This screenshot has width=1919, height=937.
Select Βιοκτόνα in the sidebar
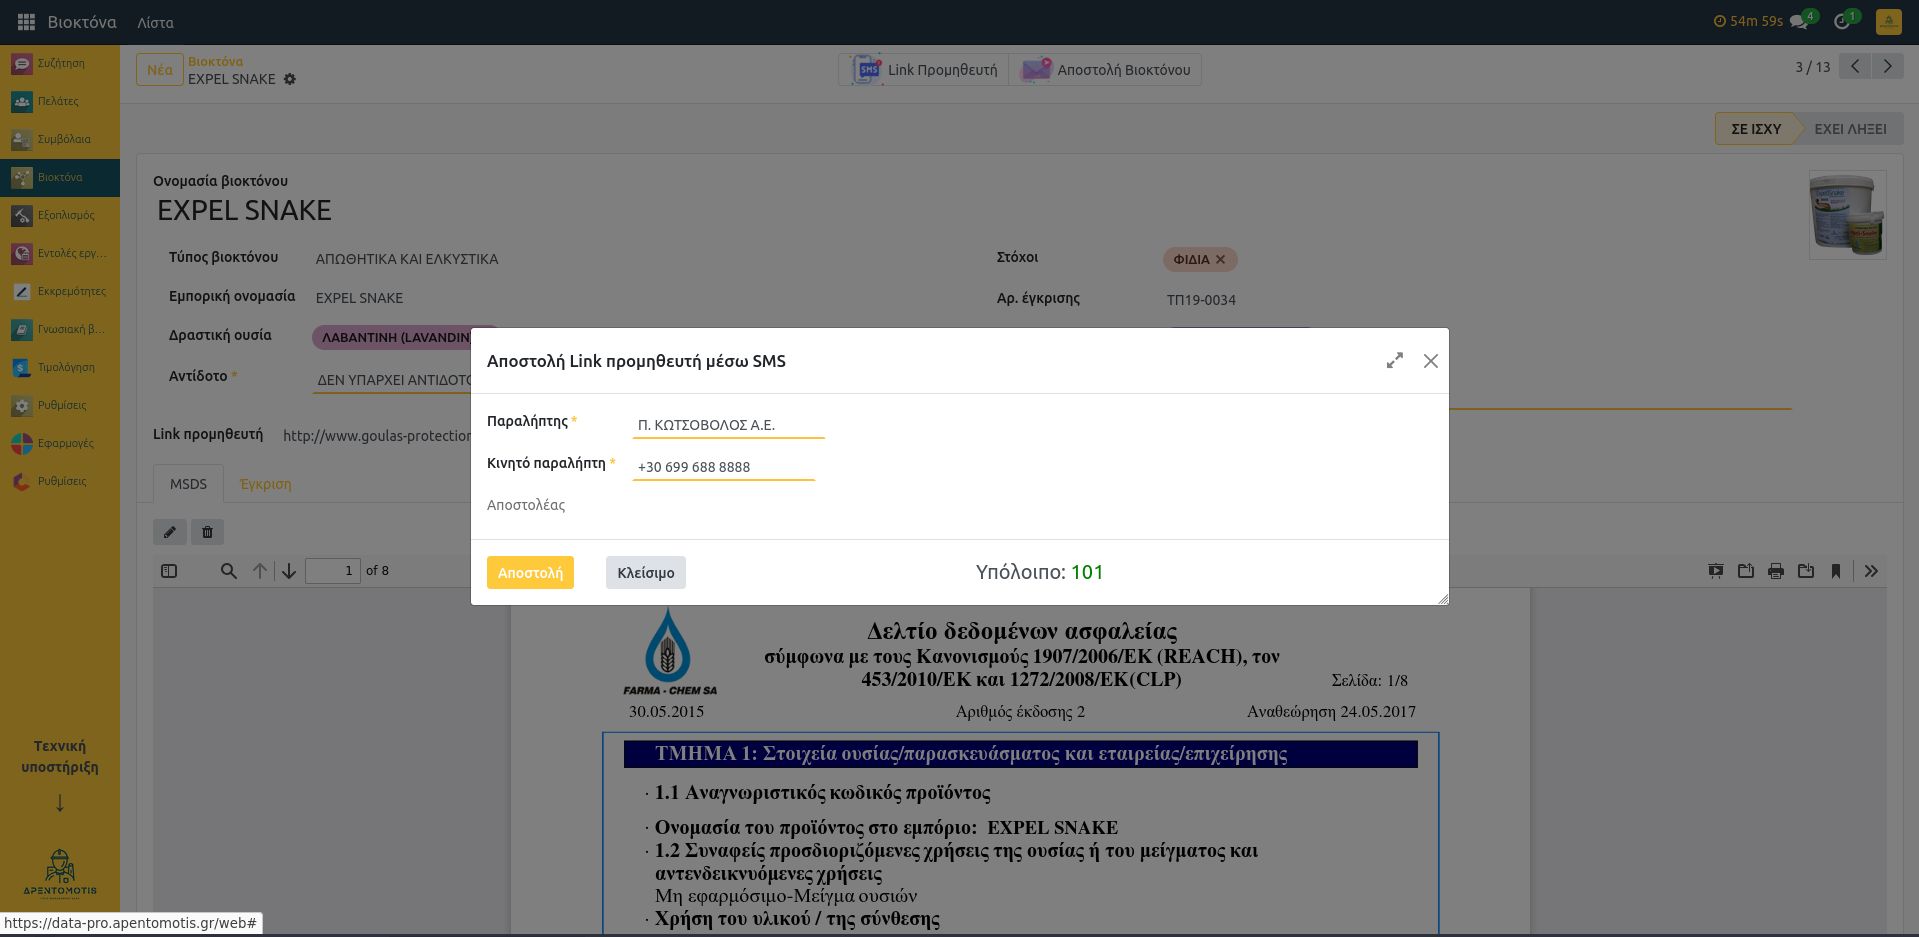tap(60, 177)
